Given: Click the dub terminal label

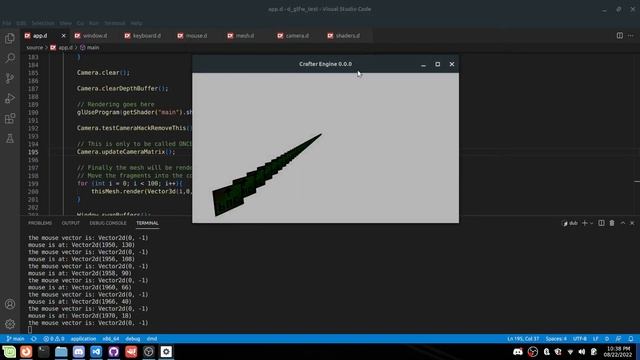Looking at the screenshot, I should click(570, 223).
